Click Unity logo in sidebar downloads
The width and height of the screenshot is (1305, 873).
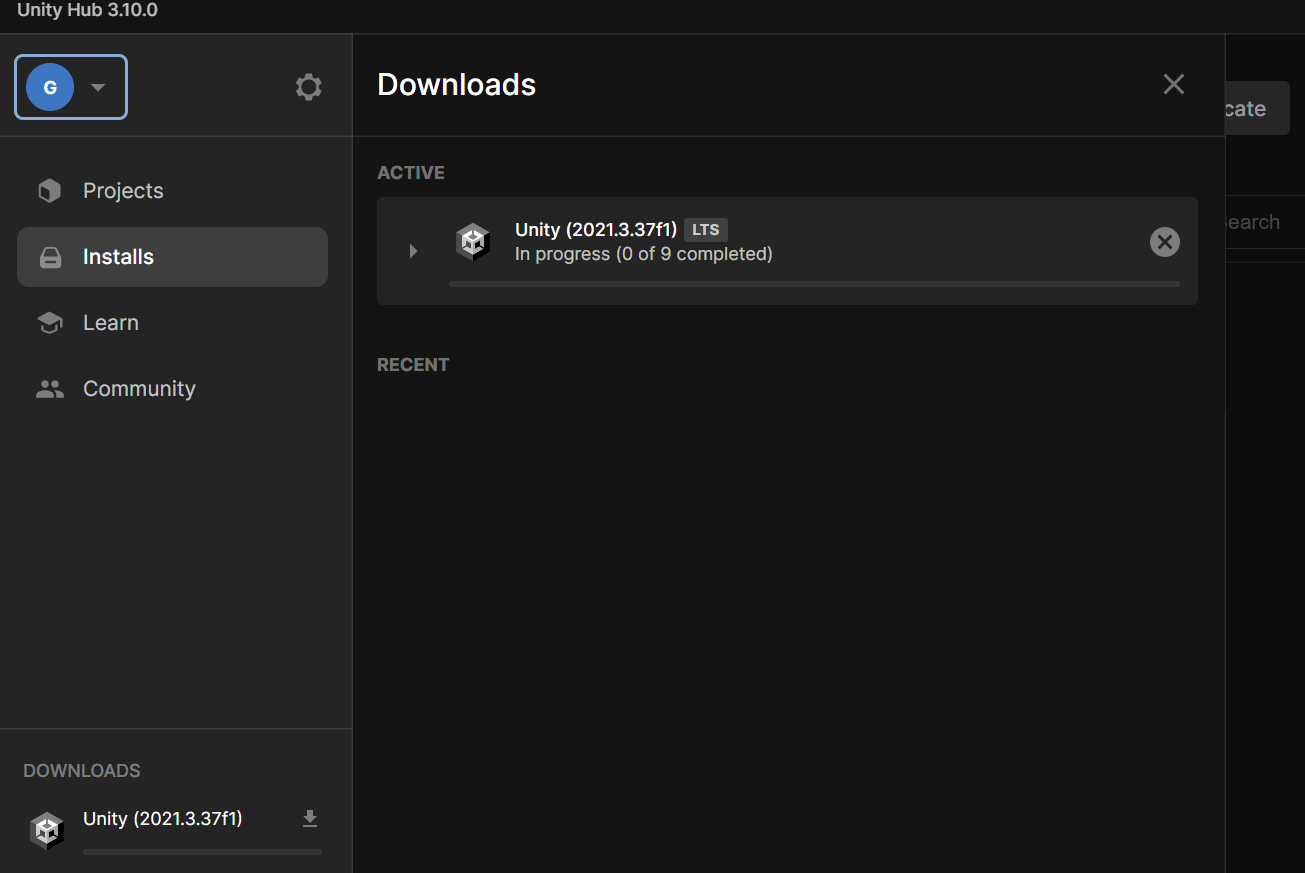click(x=47, y=830)
